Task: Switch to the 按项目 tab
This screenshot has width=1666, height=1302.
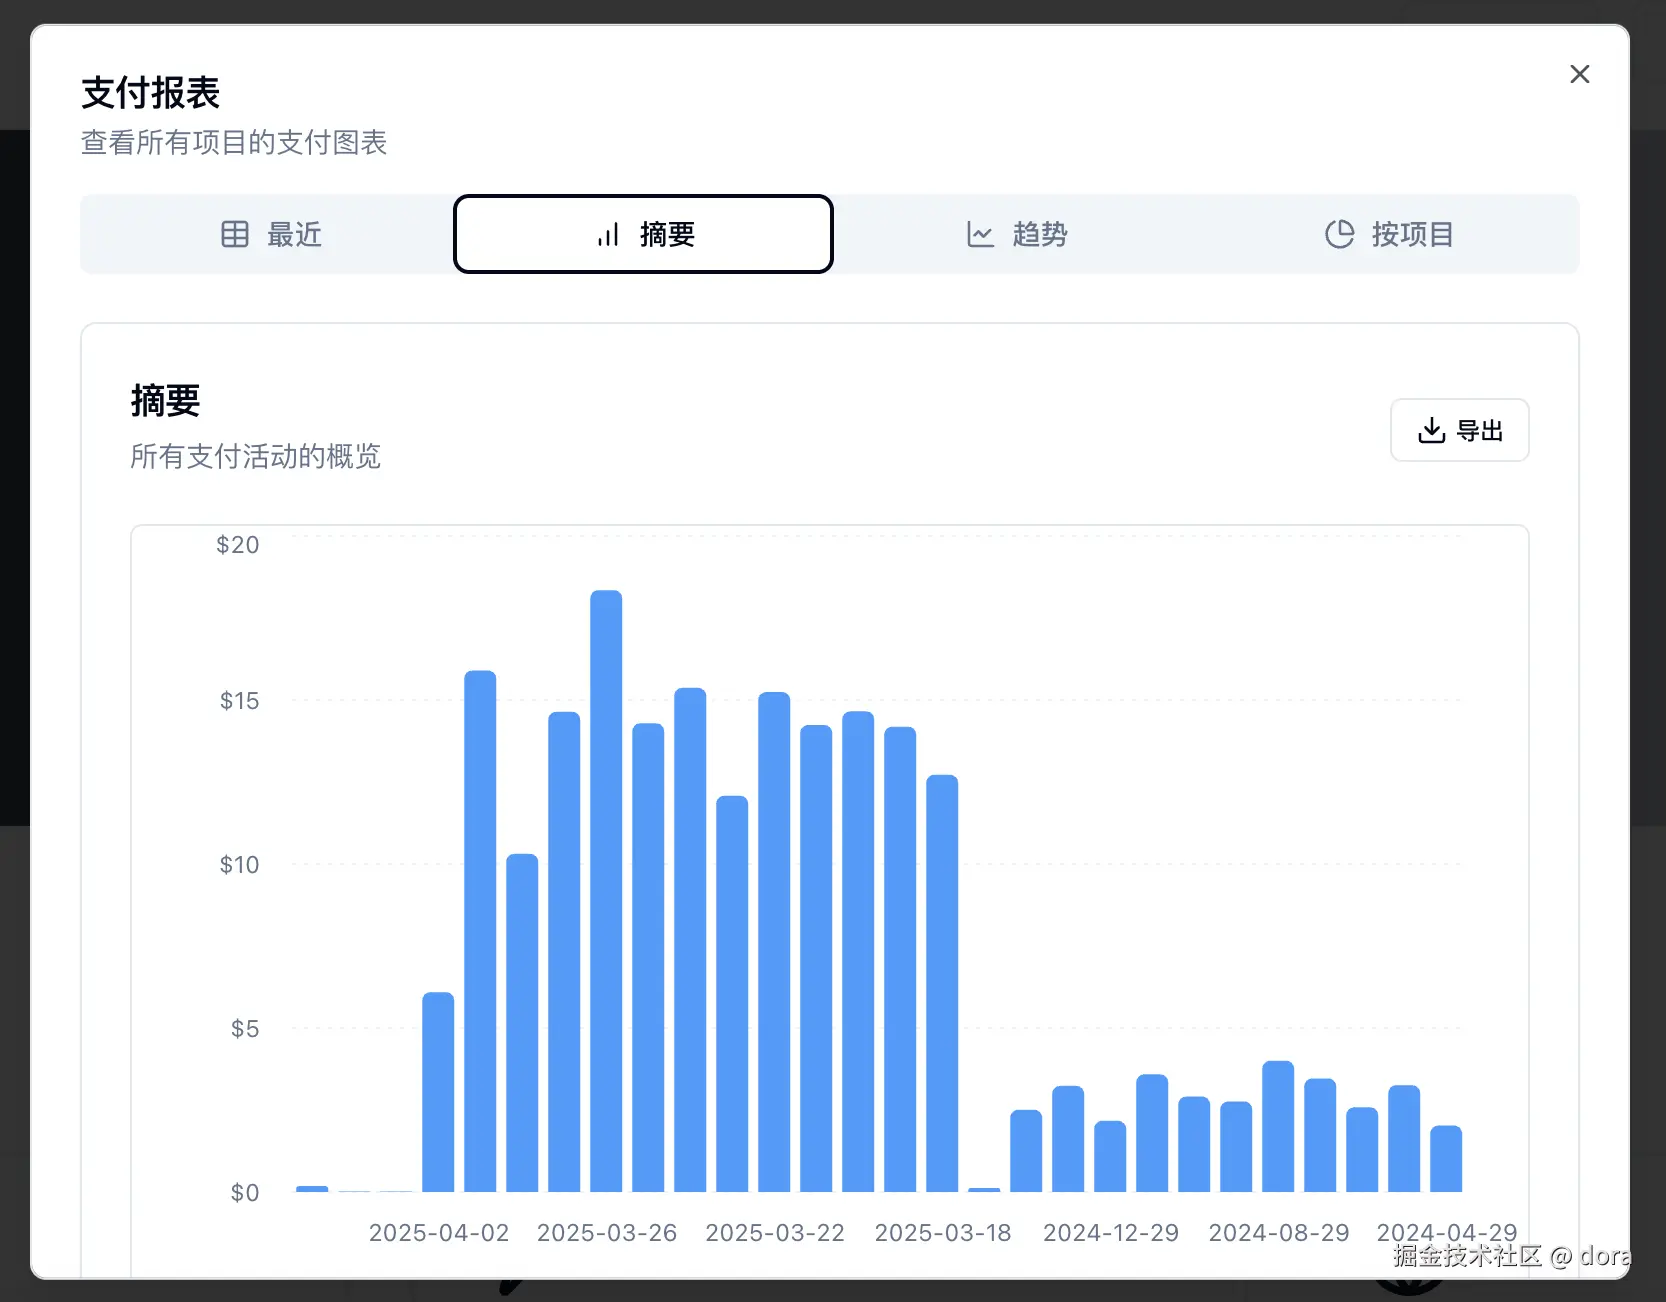Action: (1389, 234)
